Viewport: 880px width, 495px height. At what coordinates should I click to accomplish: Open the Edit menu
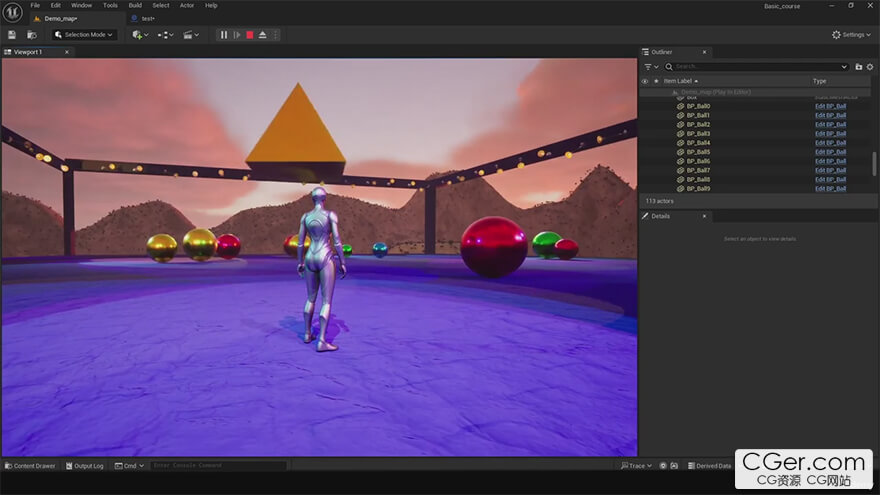point(56,5)
